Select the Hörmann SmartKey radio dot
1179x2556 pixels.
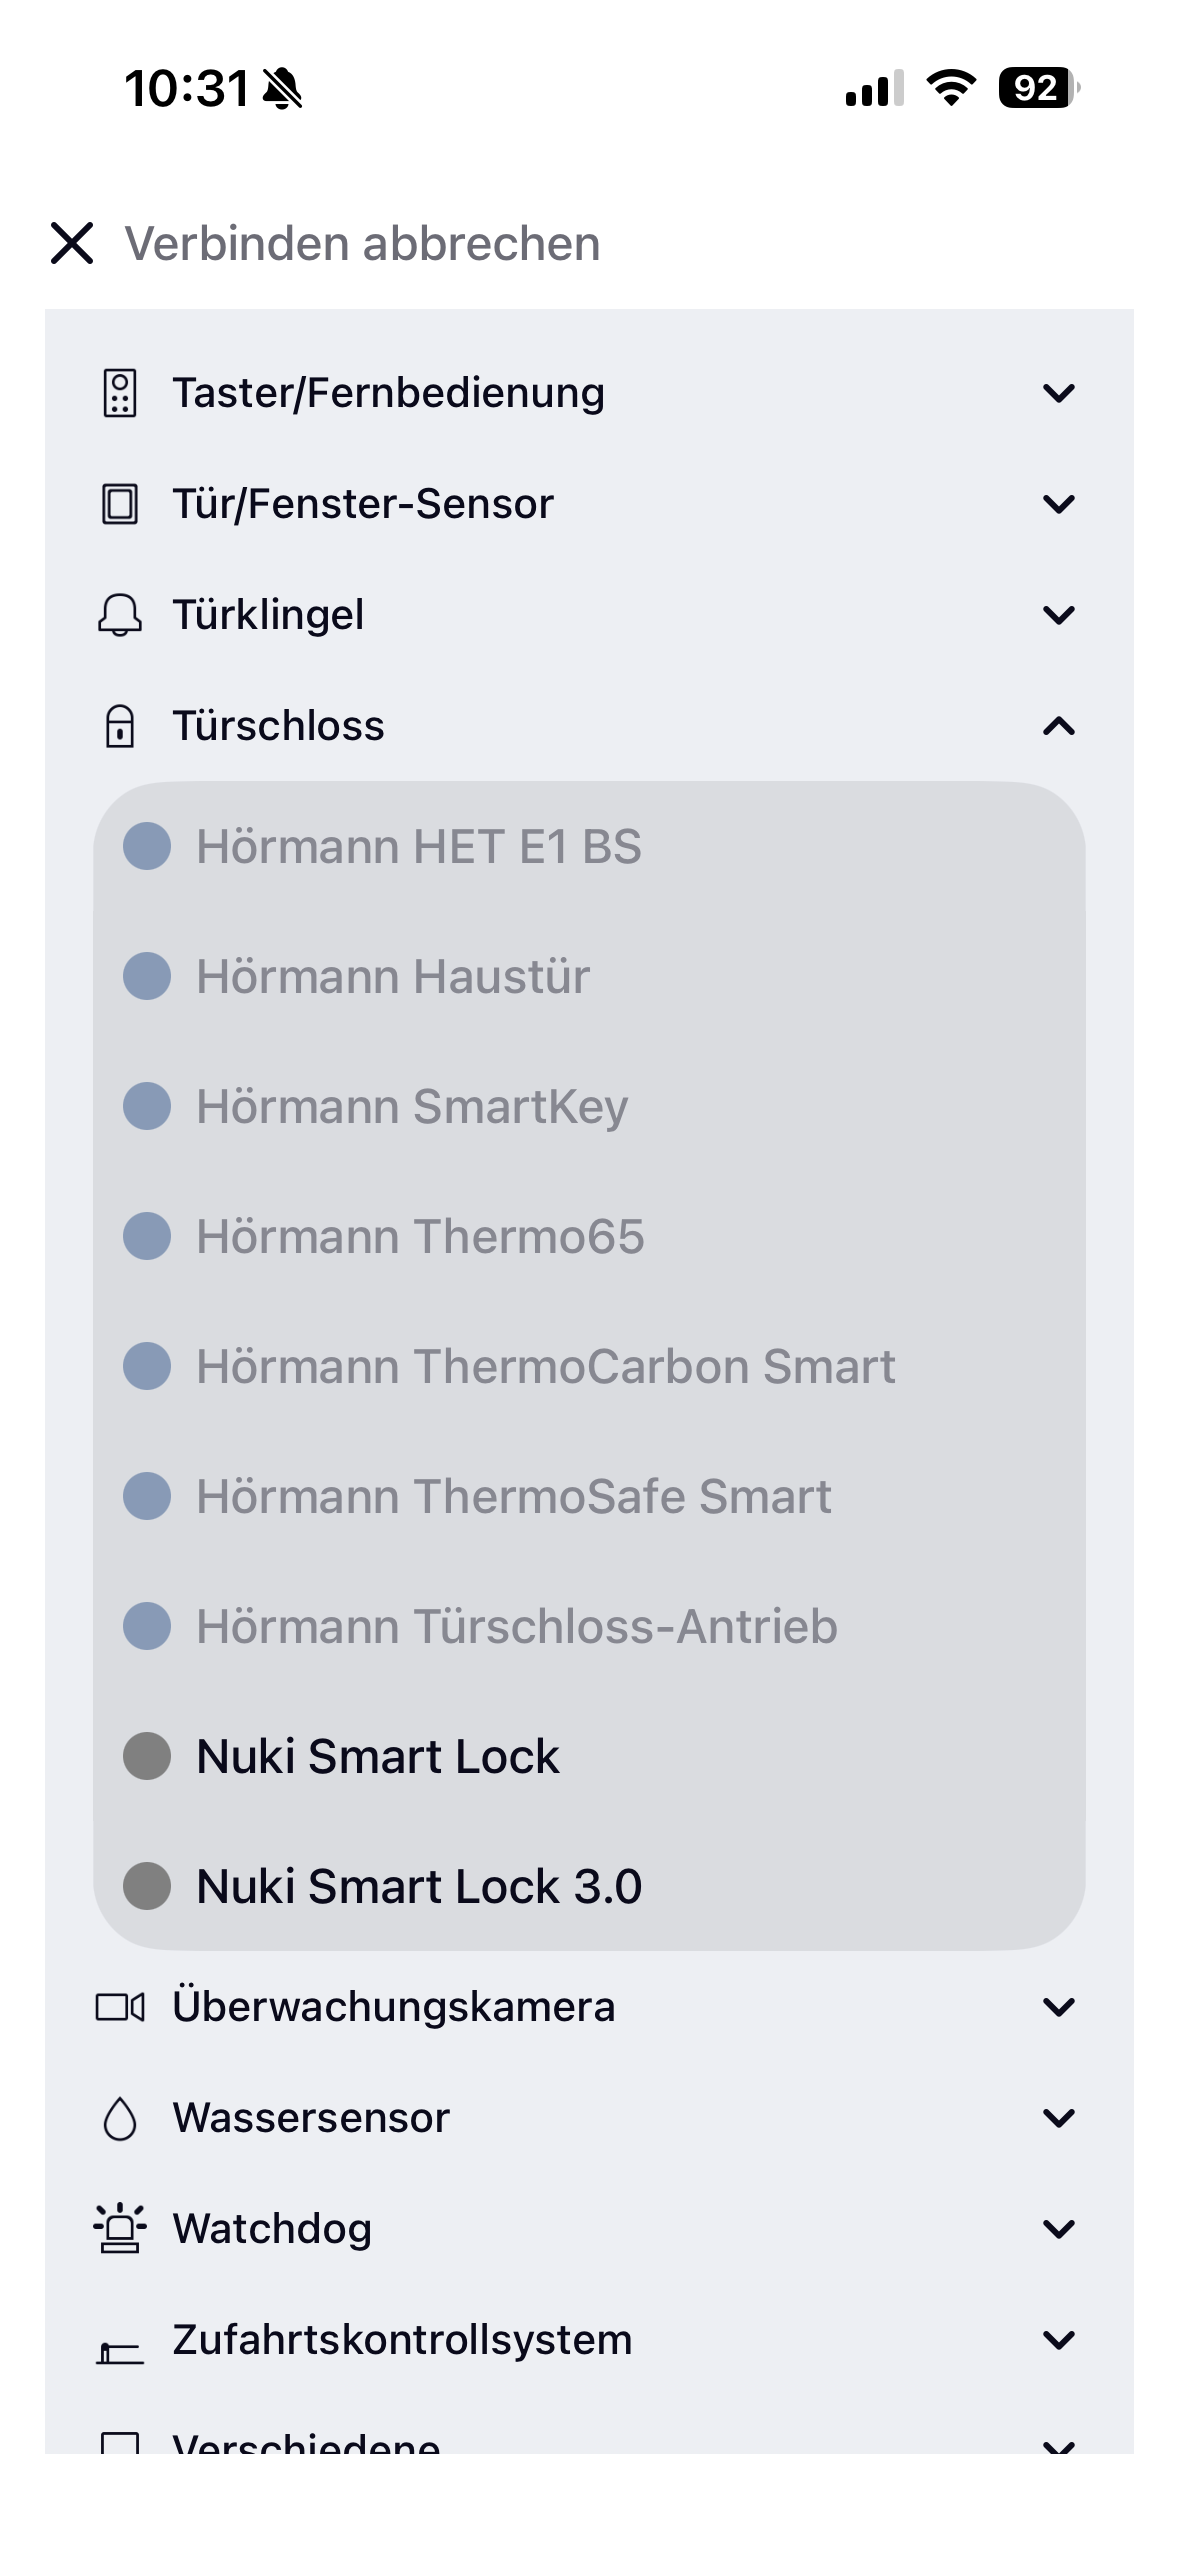pyautogui.click(x=147, y=1106)
